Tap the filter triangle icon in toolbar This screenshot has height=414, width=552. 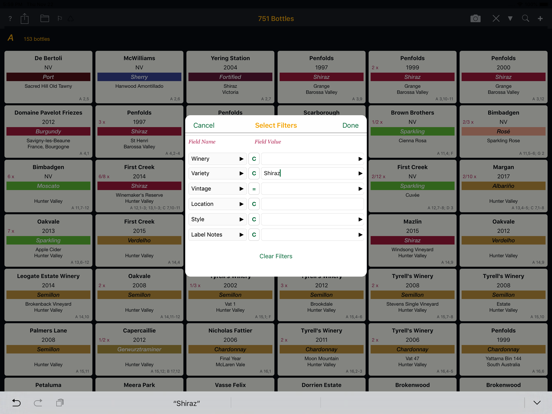[510, 18]
